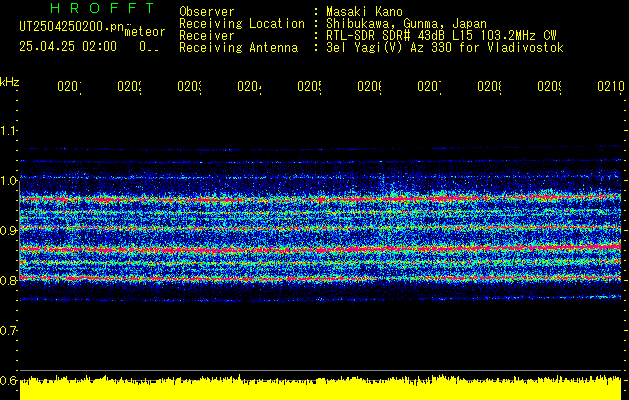
Task: Select receiver text RTL-SDR SDR# 43dB L15 103.2MHz CW
Action: pos(442,36)
